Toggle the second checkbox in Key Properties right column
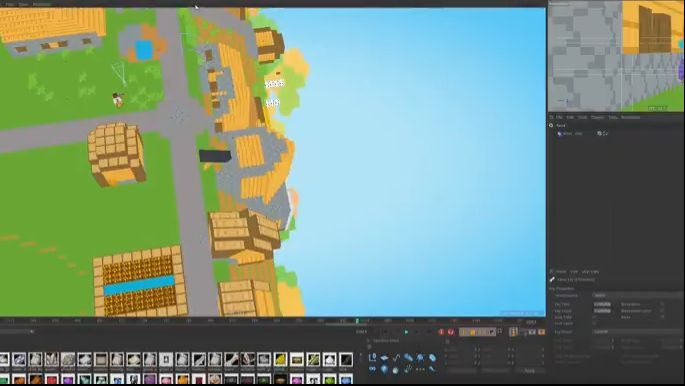 click(x=662, y=310)
